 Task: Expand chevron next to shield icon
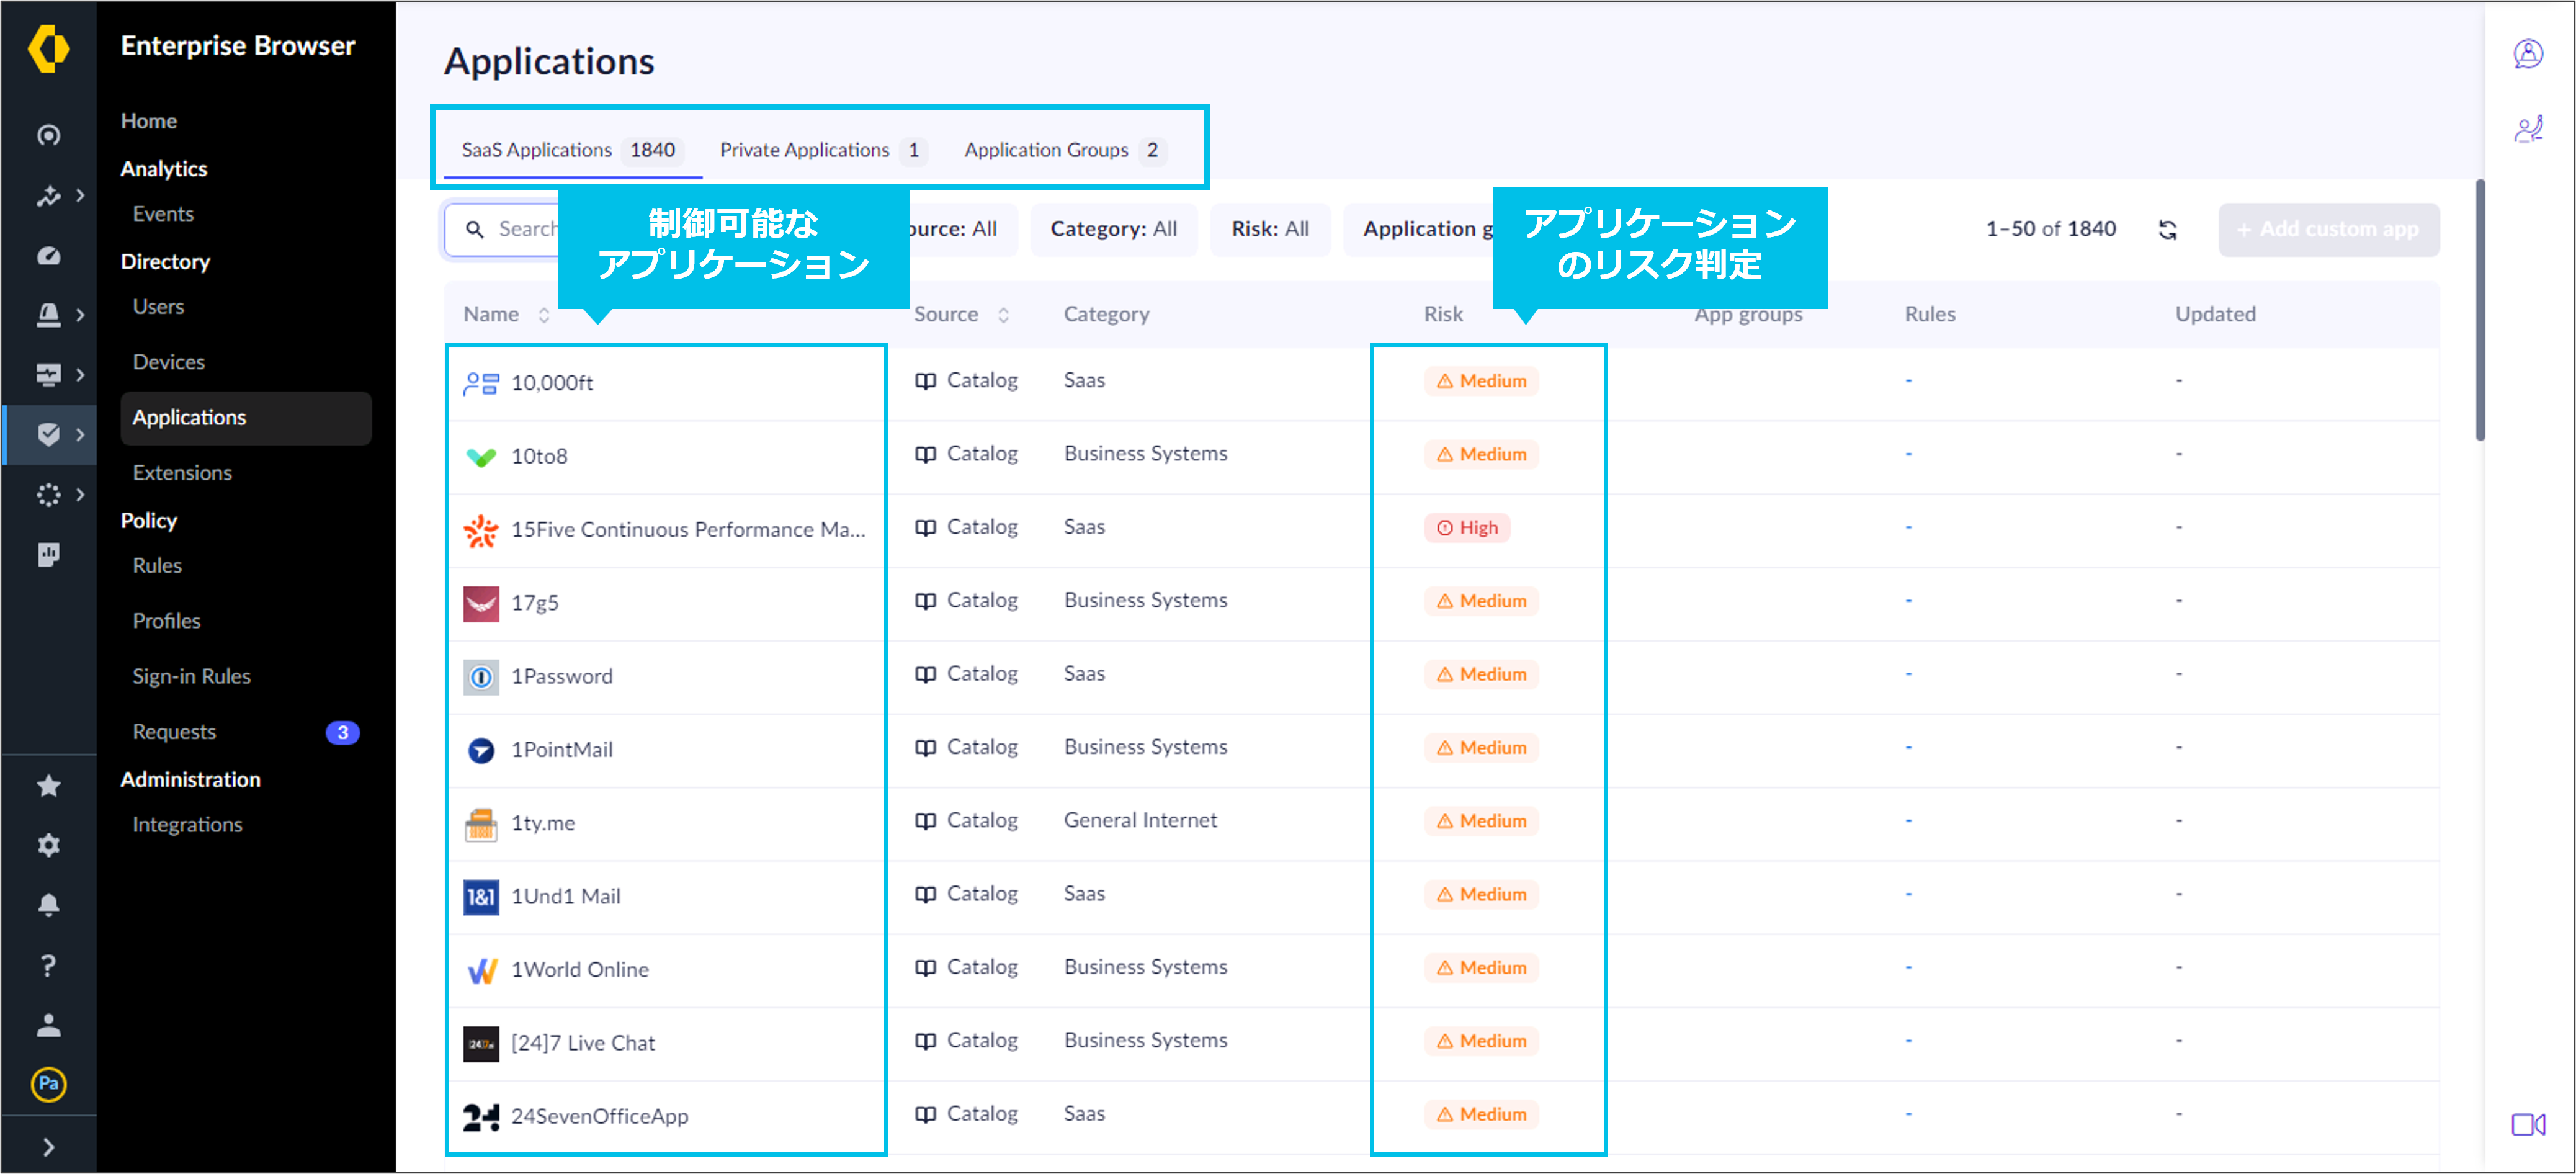(80, 434)
